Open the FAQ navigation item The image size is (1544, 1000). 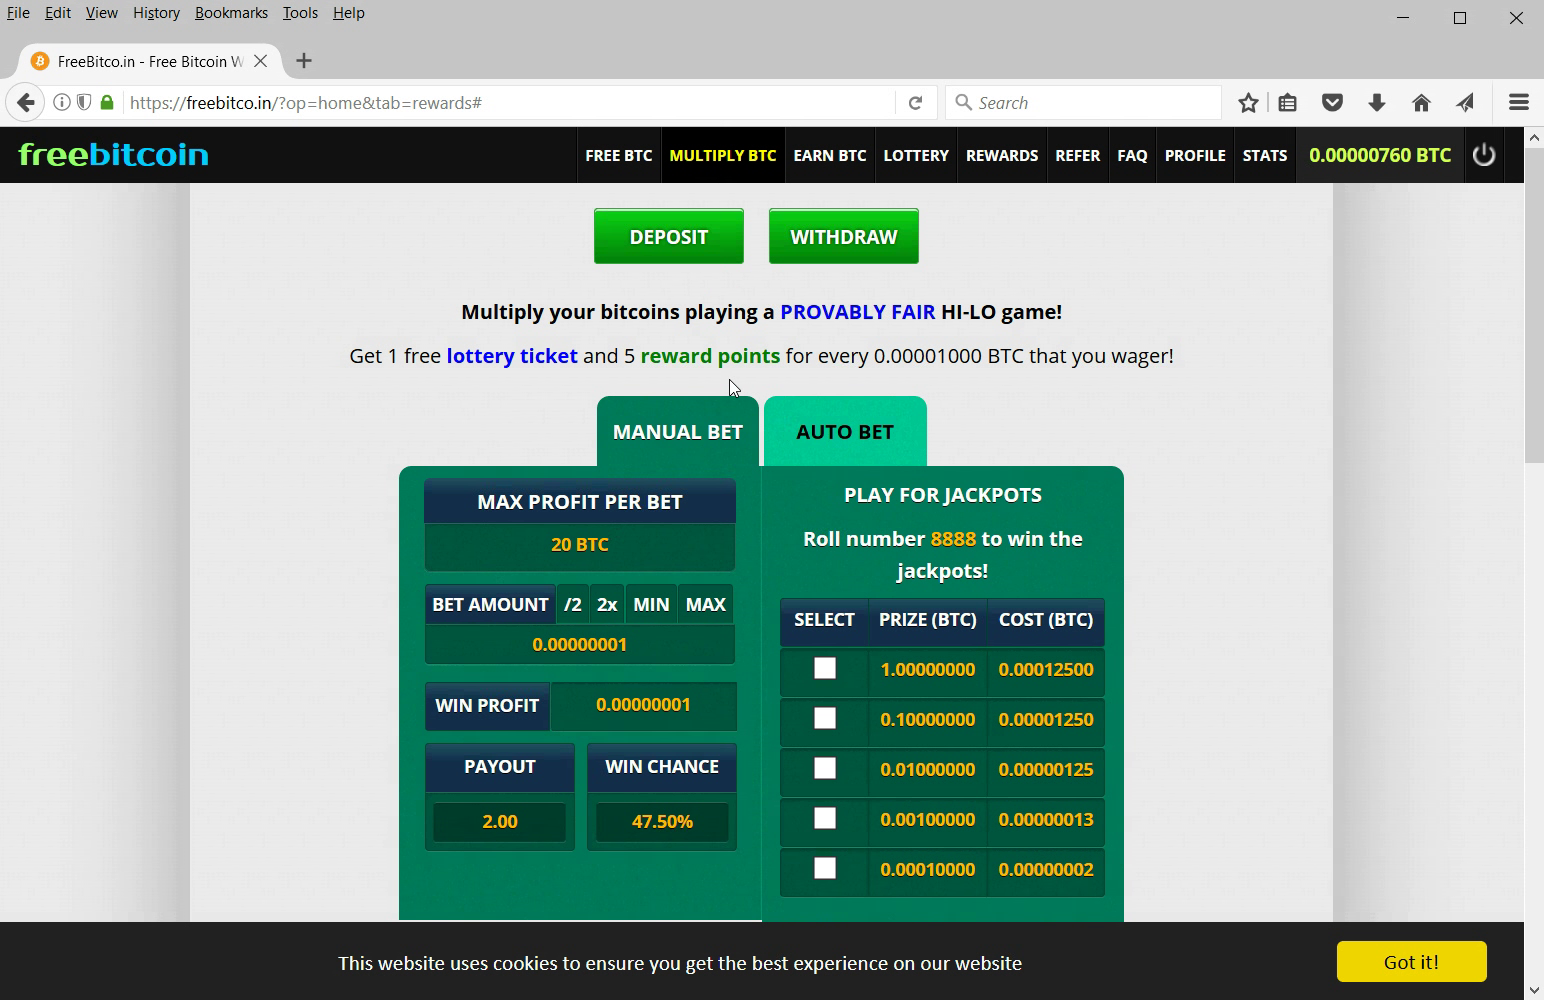click(x=1132, y=155)
